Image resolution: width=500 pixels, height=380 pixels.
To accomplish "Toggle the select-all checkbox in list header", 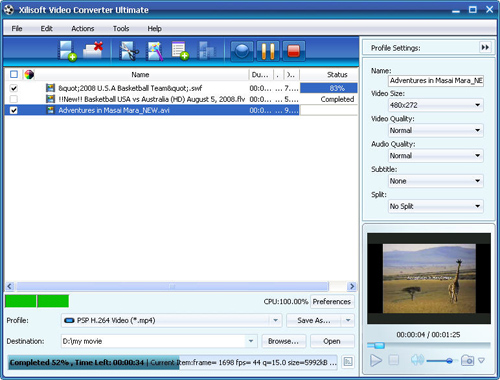I will click(x=14, y=74).
